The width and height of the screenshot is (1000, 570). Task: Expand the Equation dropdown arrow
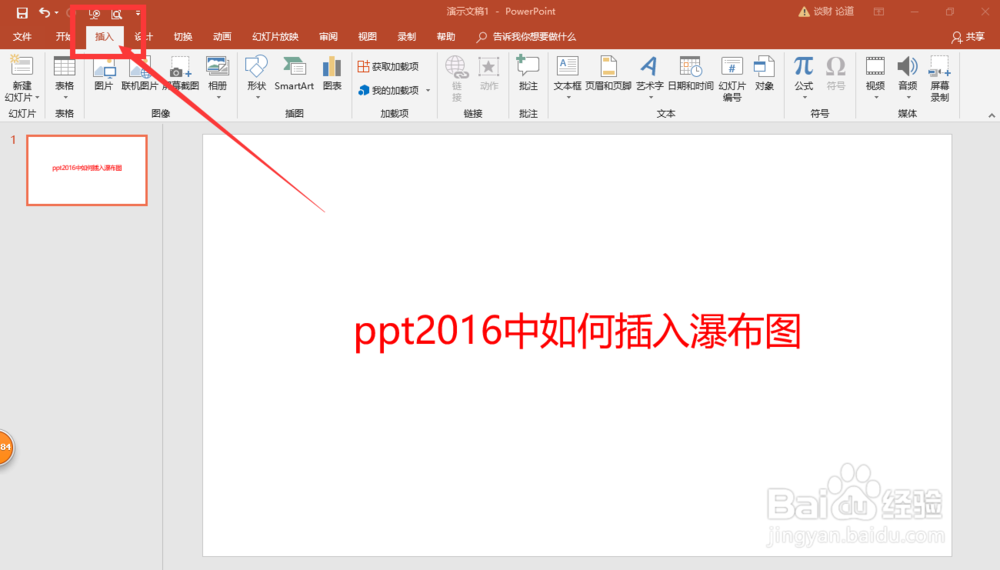pyautogui.click(x=804, y=98)
